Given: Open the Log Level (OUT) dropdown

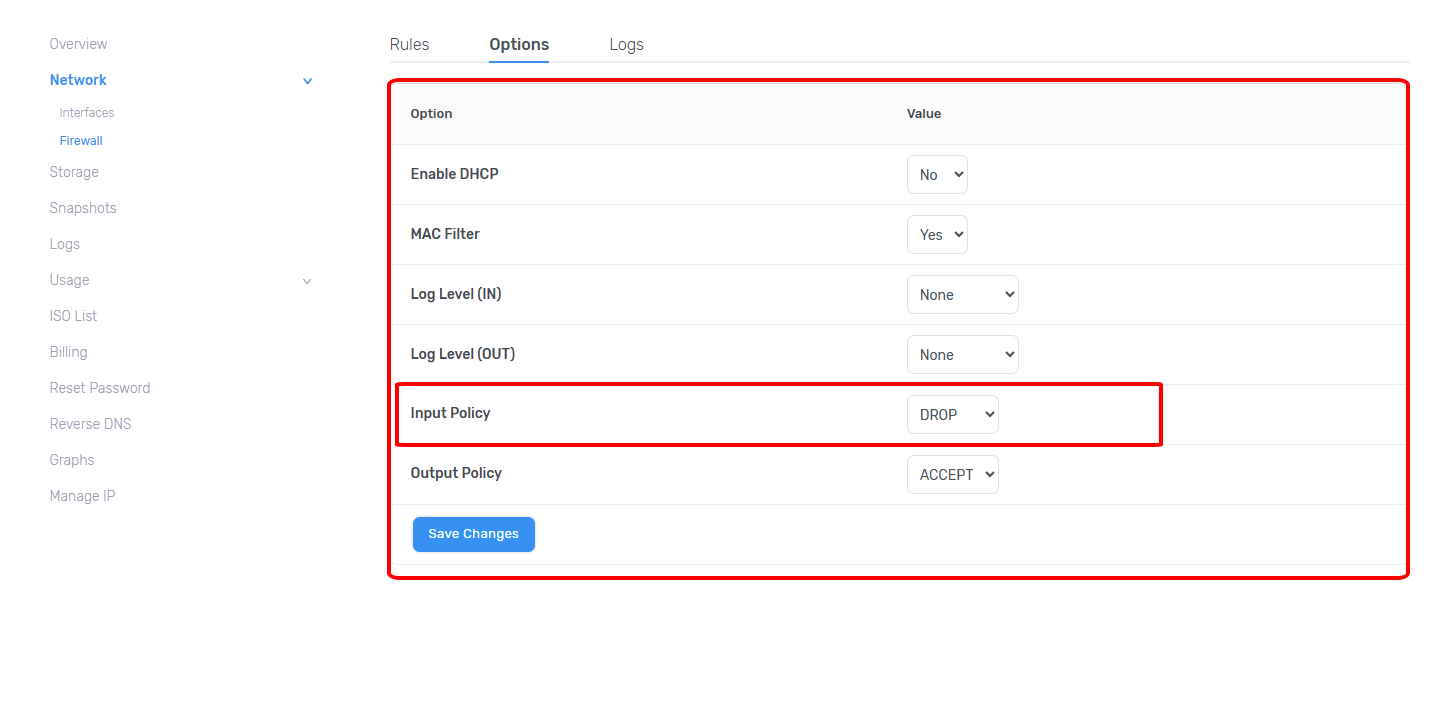Looking at the screenshot, I should coord(962,355).
